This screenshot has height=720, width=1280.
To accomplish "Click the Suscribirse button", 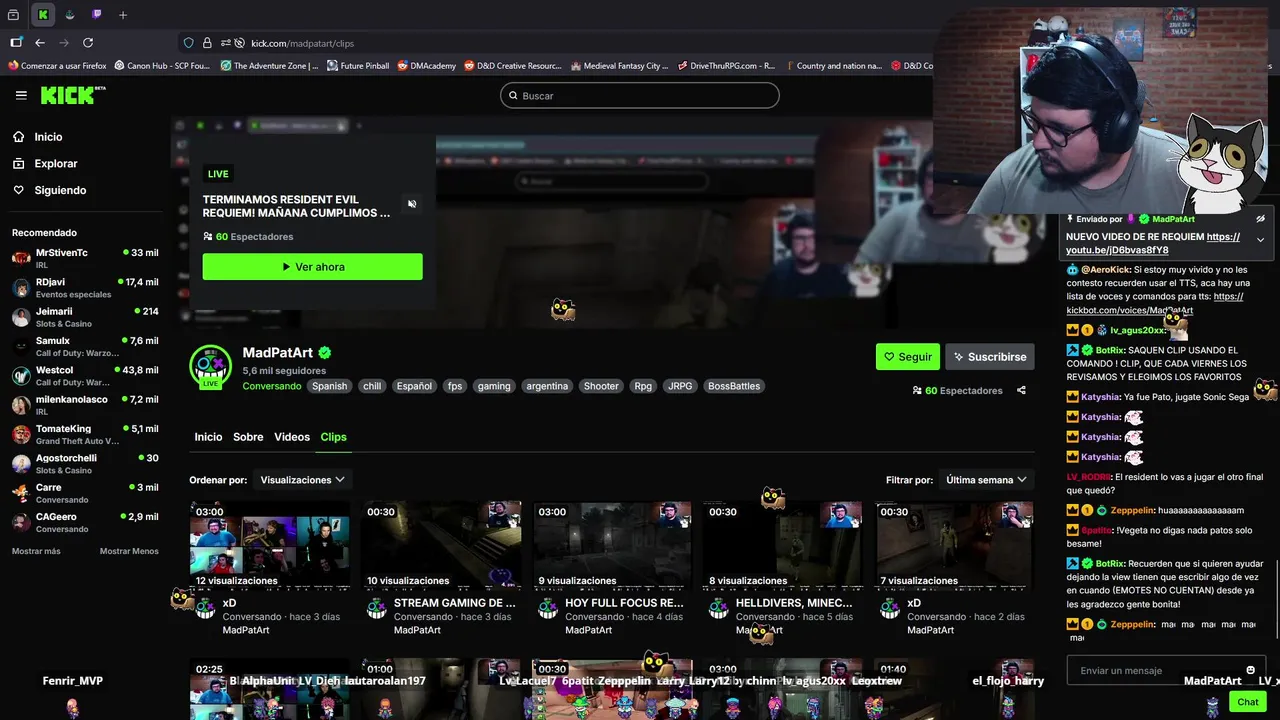I will (x=990, y=357).
